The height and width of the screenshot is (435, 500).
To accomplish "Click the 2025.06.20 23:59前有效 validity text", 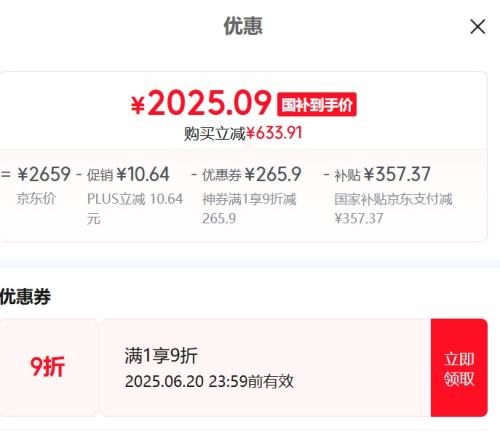I will pos(209,381).
